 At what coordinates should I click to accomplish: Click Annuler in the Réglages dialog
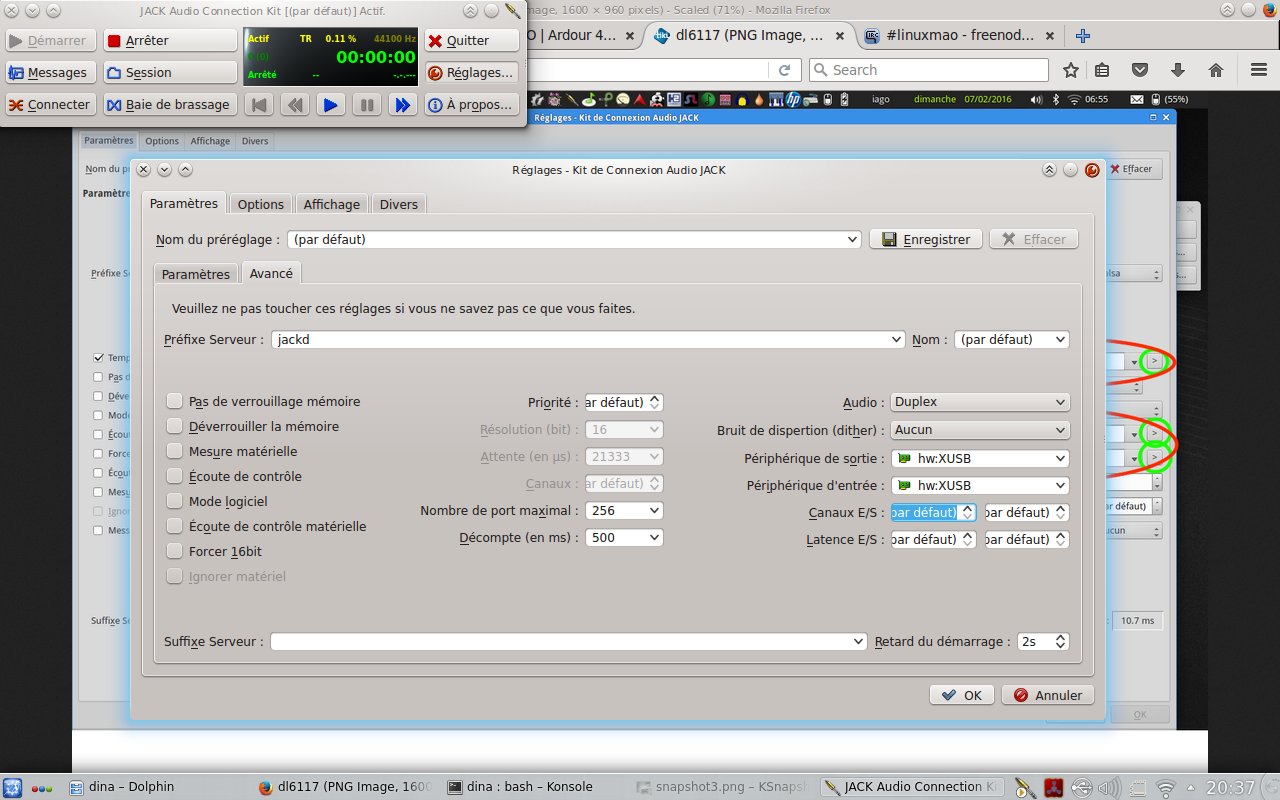pyautogui.click(x=1048, y=695)
